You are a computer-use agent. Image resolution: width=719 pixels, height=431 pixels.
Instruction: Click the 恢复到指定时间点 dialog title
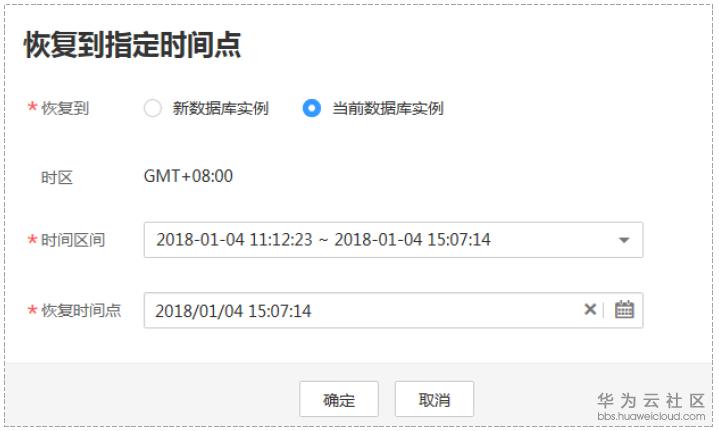click(132, 45)
